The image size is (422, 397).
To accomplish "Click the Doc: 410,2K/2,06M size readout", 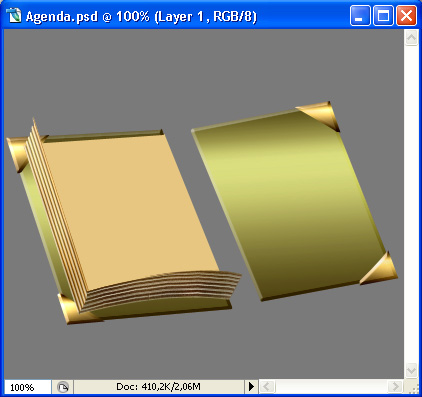I will (x=158, y=387).
